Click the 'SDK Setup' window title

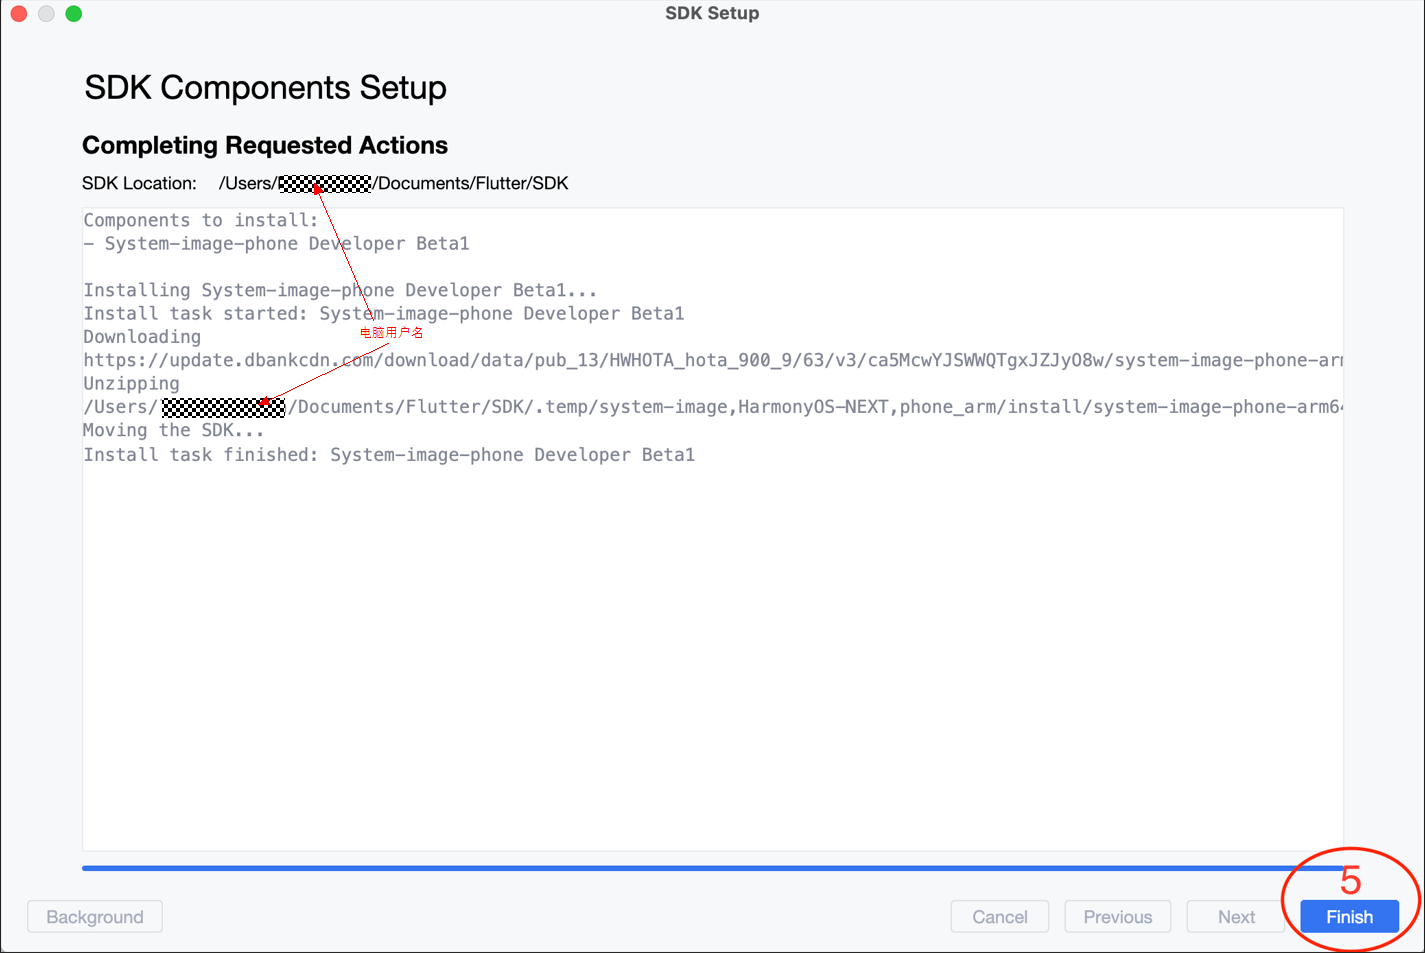click(x=712, y=13)
